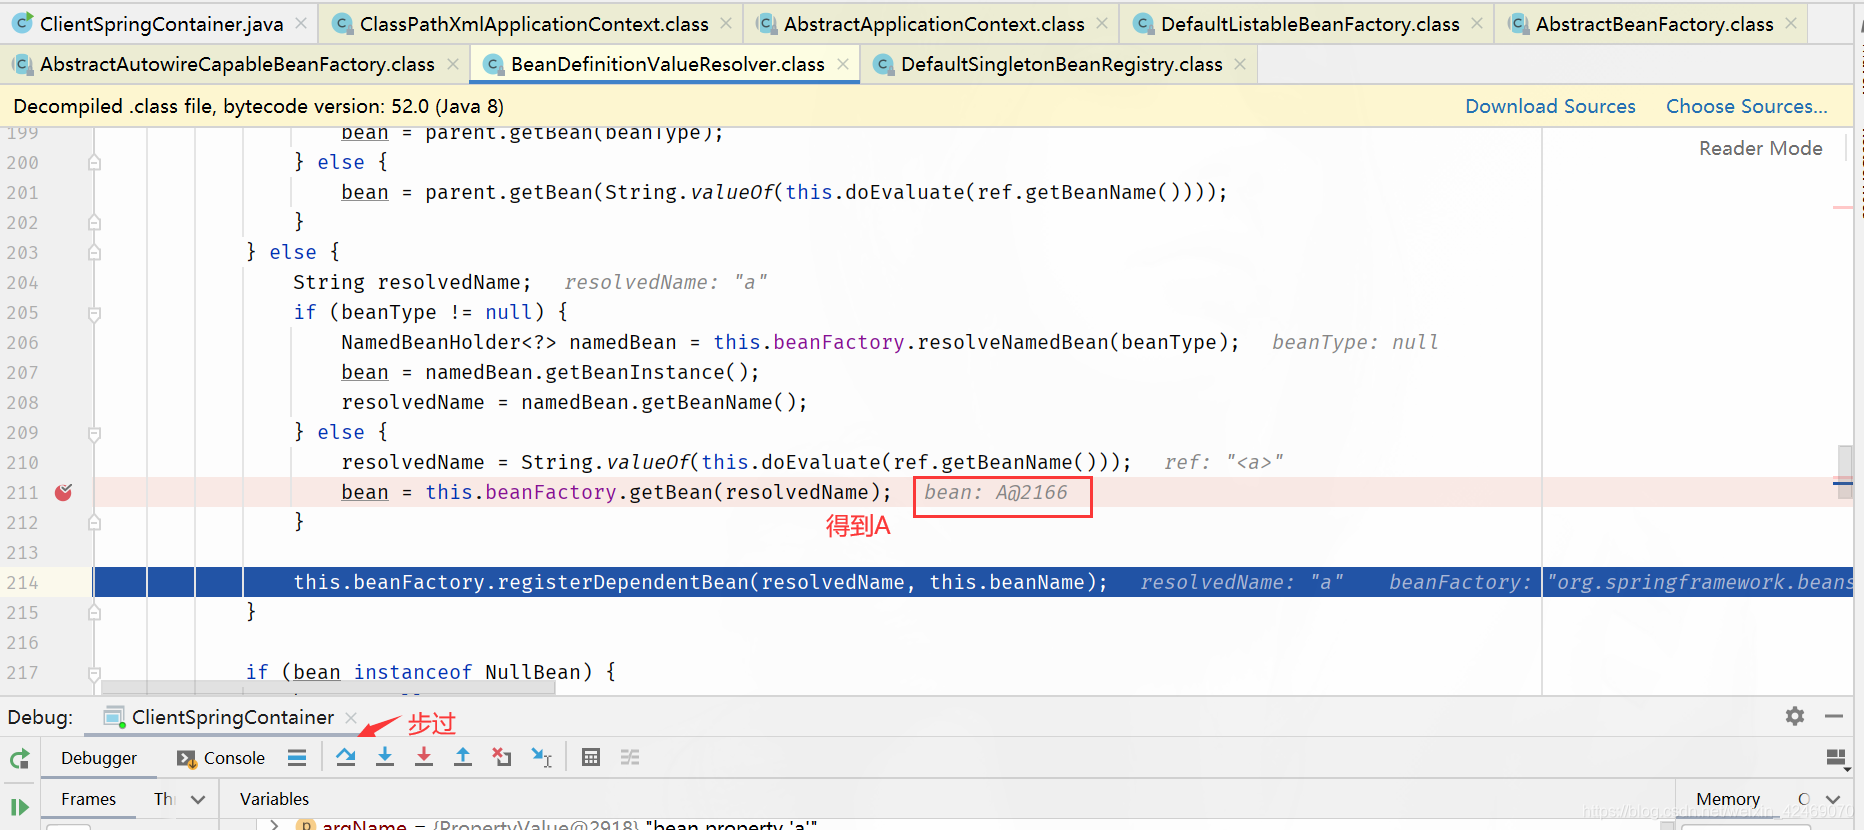Open the hidden debugger tabs dropdown next to Threads
The image size is (1864, 830).
pos(198,799)
